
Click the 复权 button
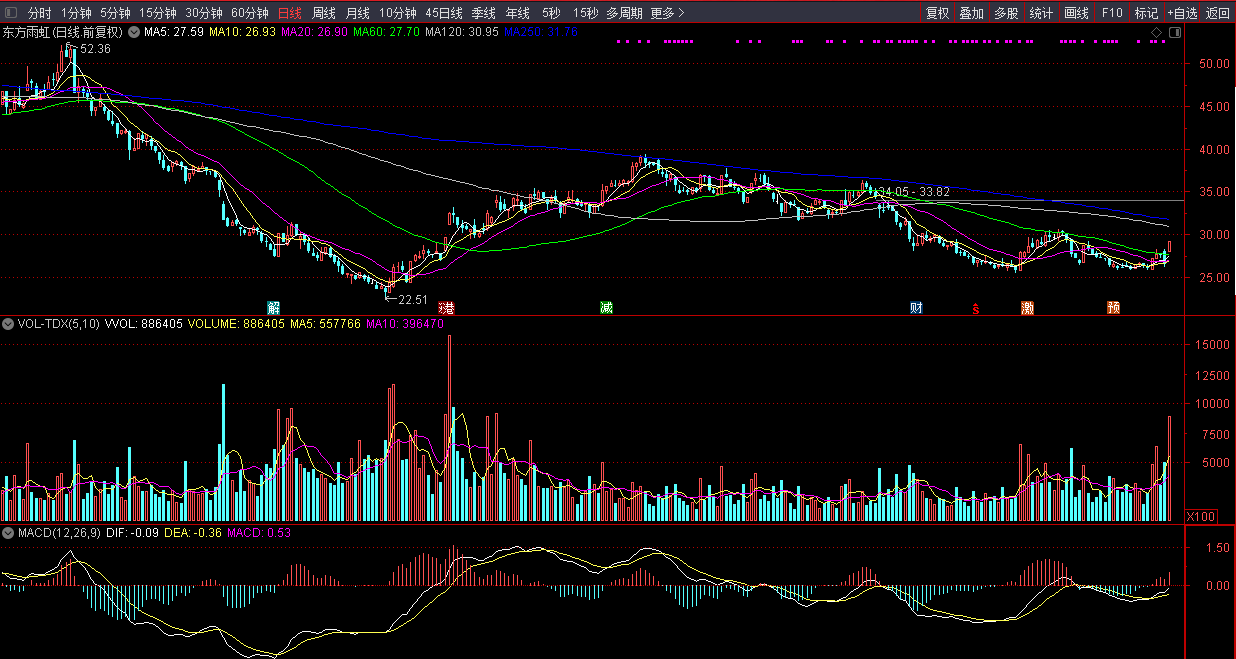(x=937, y=13)
